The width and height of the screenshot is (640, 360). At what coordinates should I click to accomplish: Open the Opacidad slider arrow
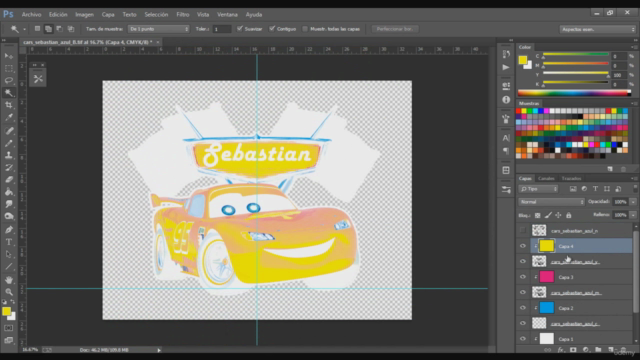[x=633, y=202]
